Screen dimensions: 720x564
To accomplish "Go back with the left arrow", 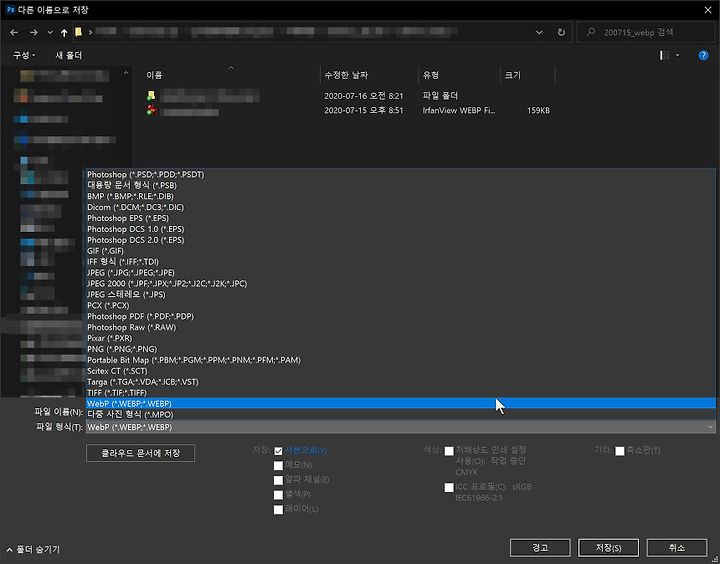I will coord(14,33).
